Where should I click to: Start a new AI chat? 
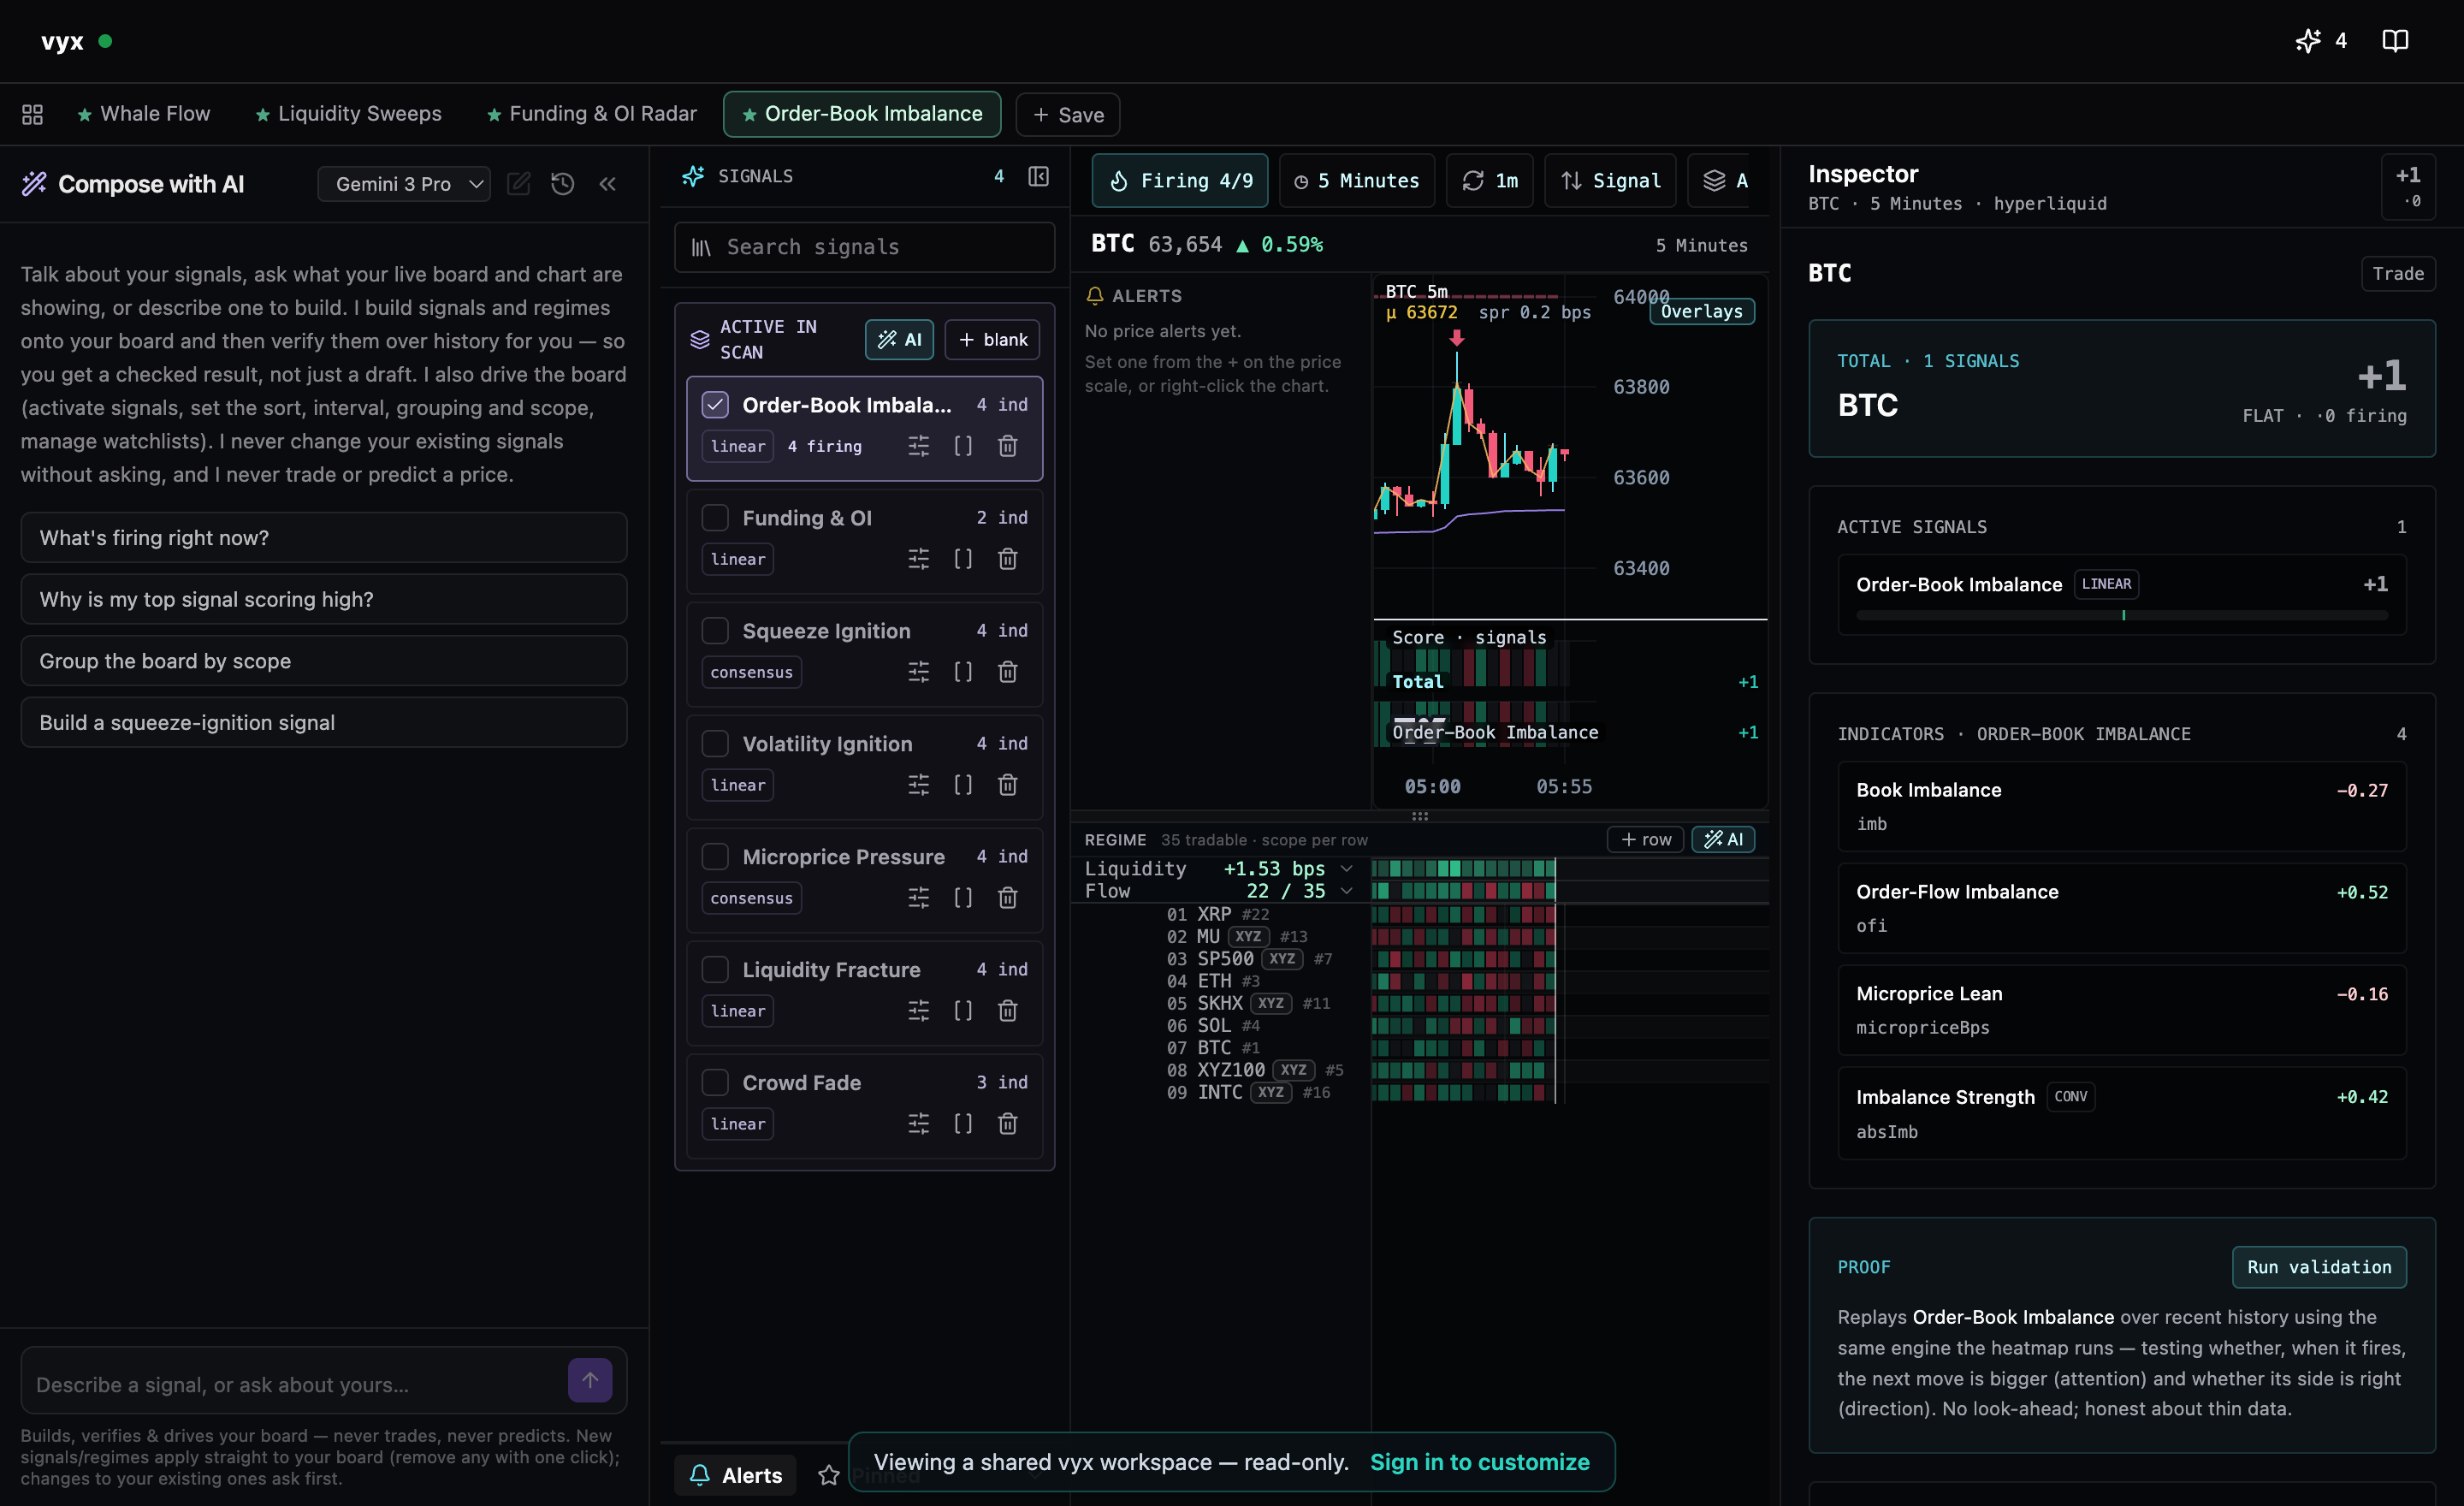(x=519, y=184)
